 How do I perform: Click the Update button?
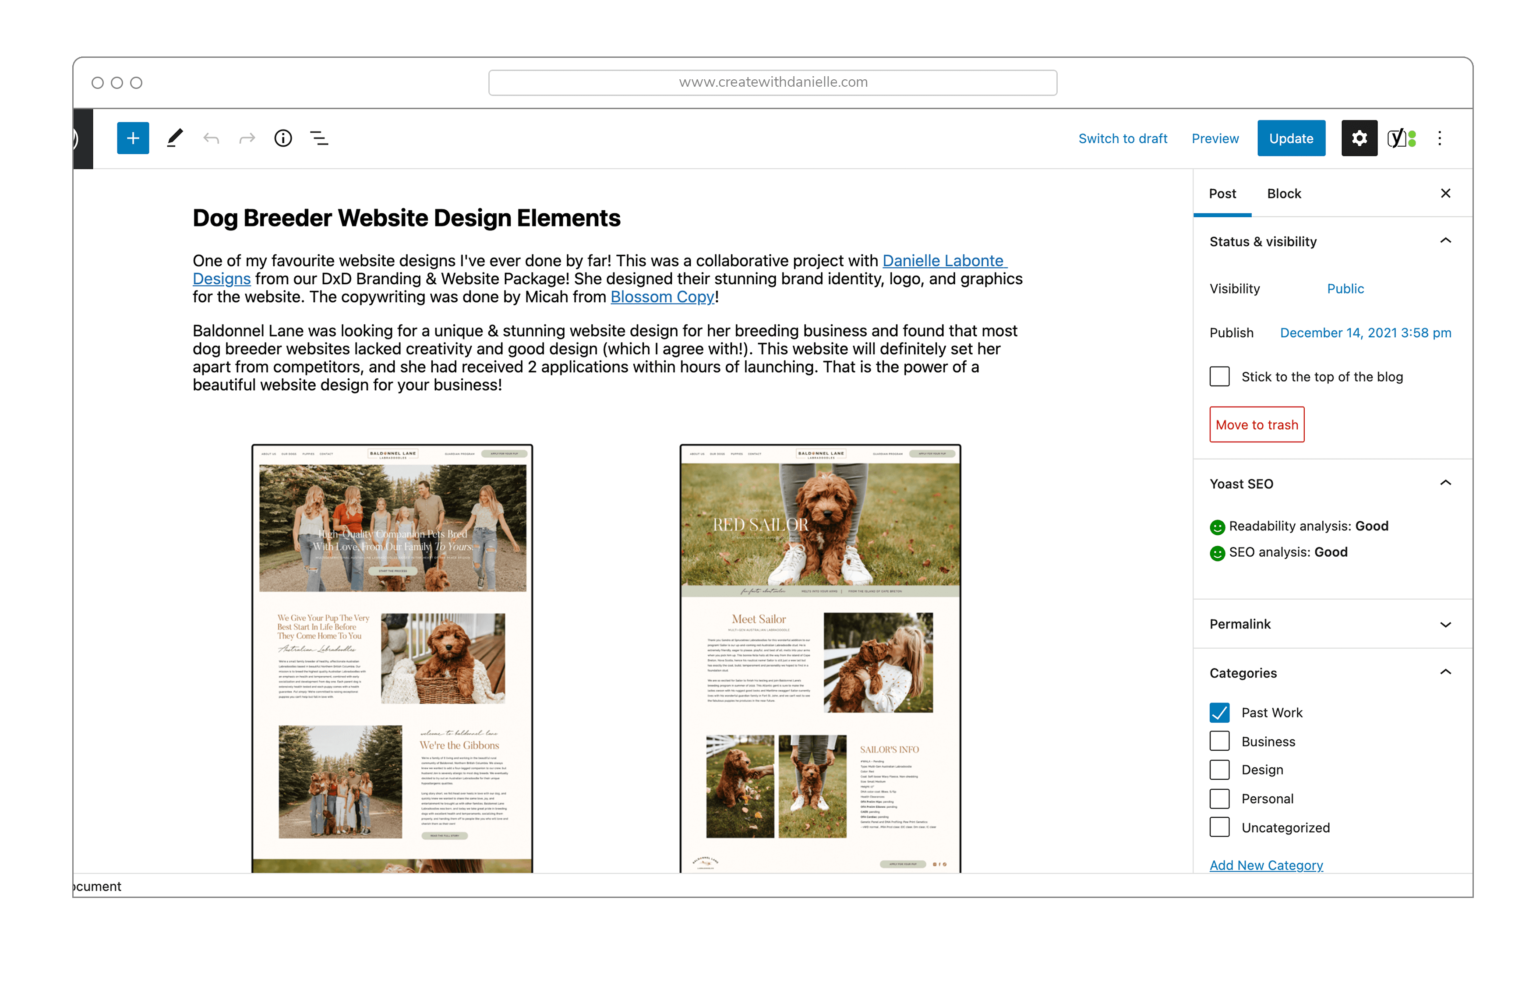coord(1291,138)
